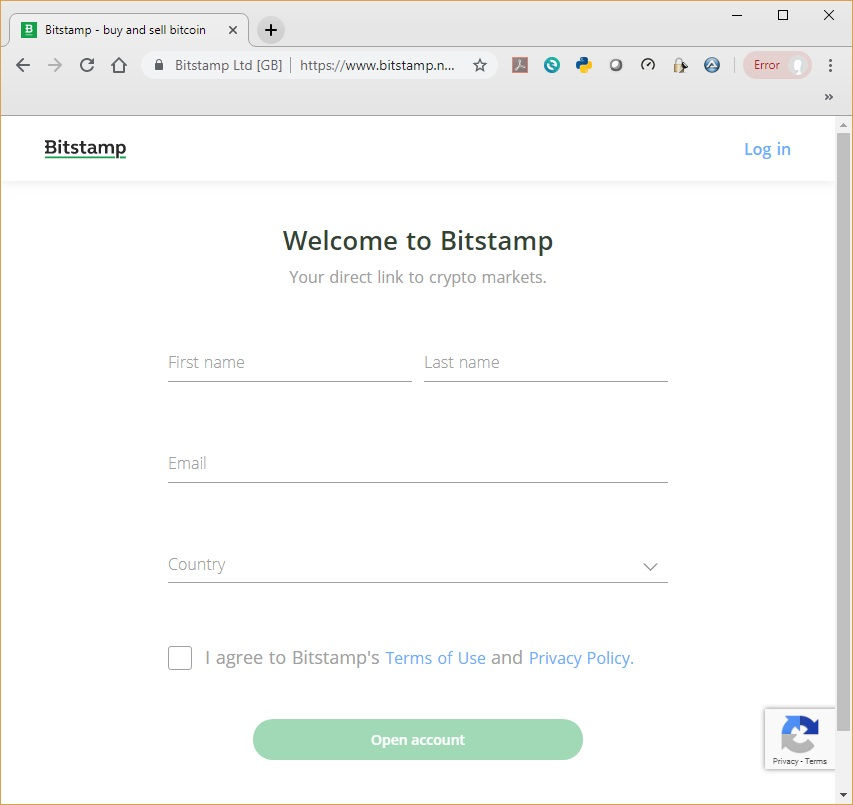This screenshot has width=853, height=805.
Task: Click the scrollbar up arrow
Action: coord(843,125)
